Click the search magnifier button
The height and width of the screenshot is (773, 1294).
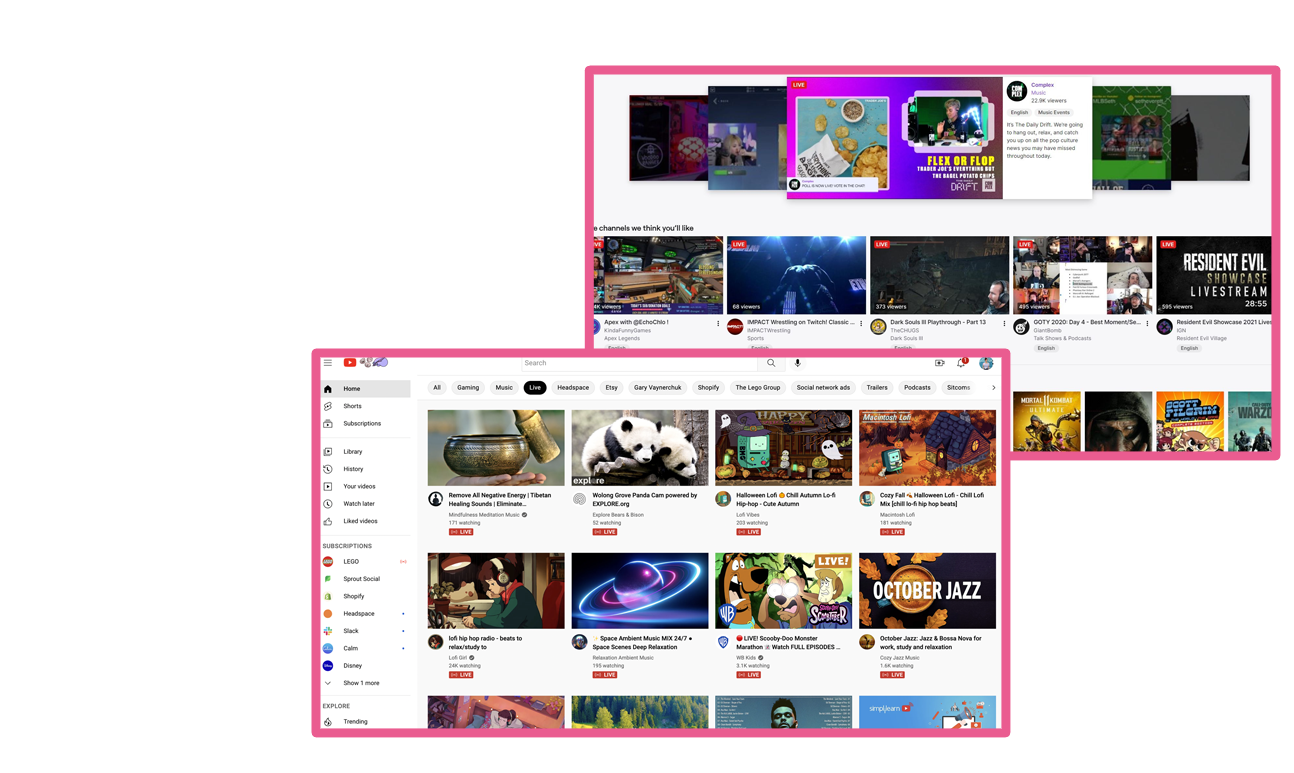[x=771, y=363]
